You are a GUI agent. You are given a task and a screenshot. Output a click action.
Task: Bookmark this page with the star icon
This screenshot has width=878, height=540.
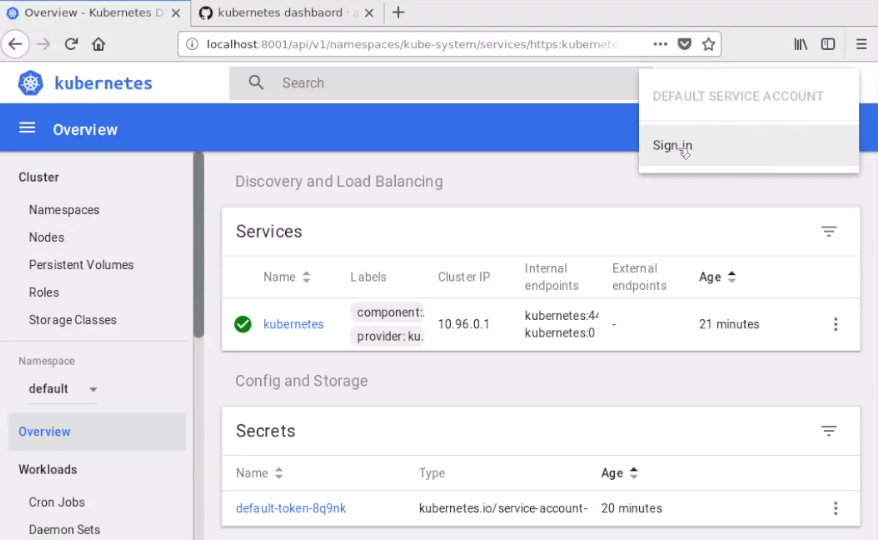pyautogui.click(x=708, y=44)
